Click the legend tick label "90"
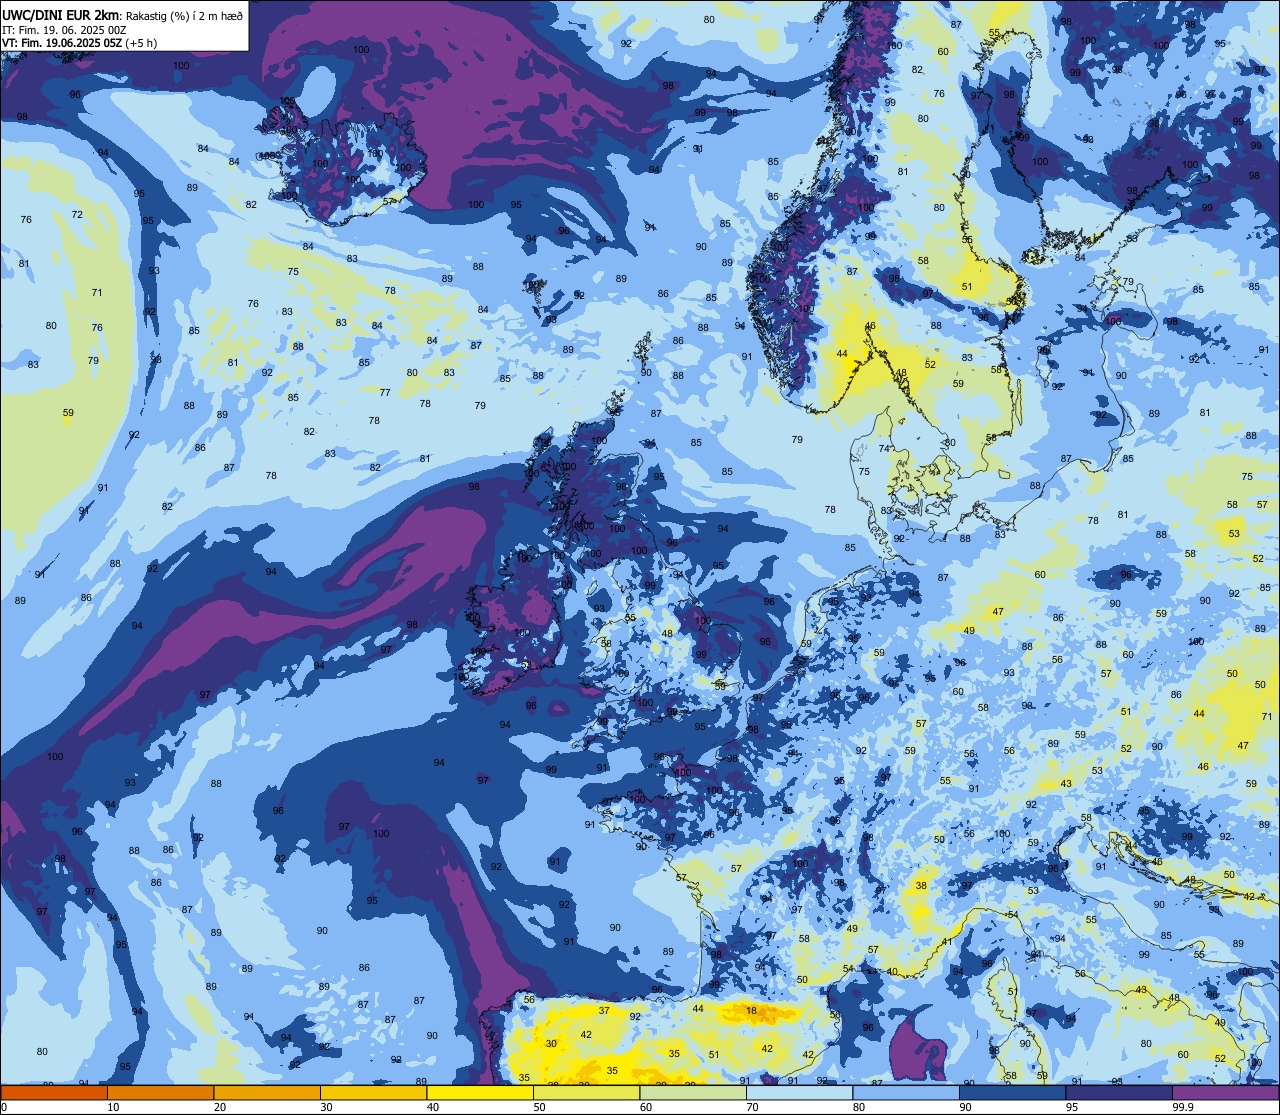The height and width of the screenshot is (1115, 1280). coord(964,1107)
